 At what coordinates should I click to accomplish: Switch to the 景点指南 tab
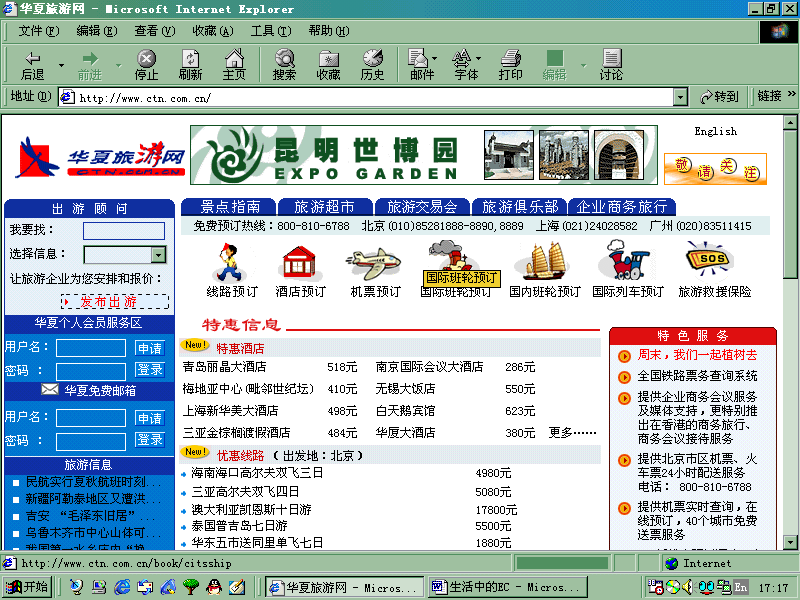229,207
